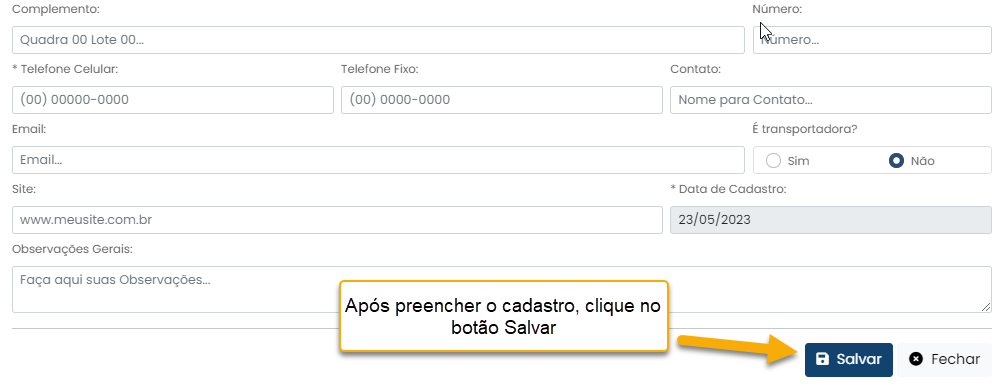This screenshot has width=1002, height=390.
Task: Click the Telefone Celular label text
Action: [x=65, y=69]
